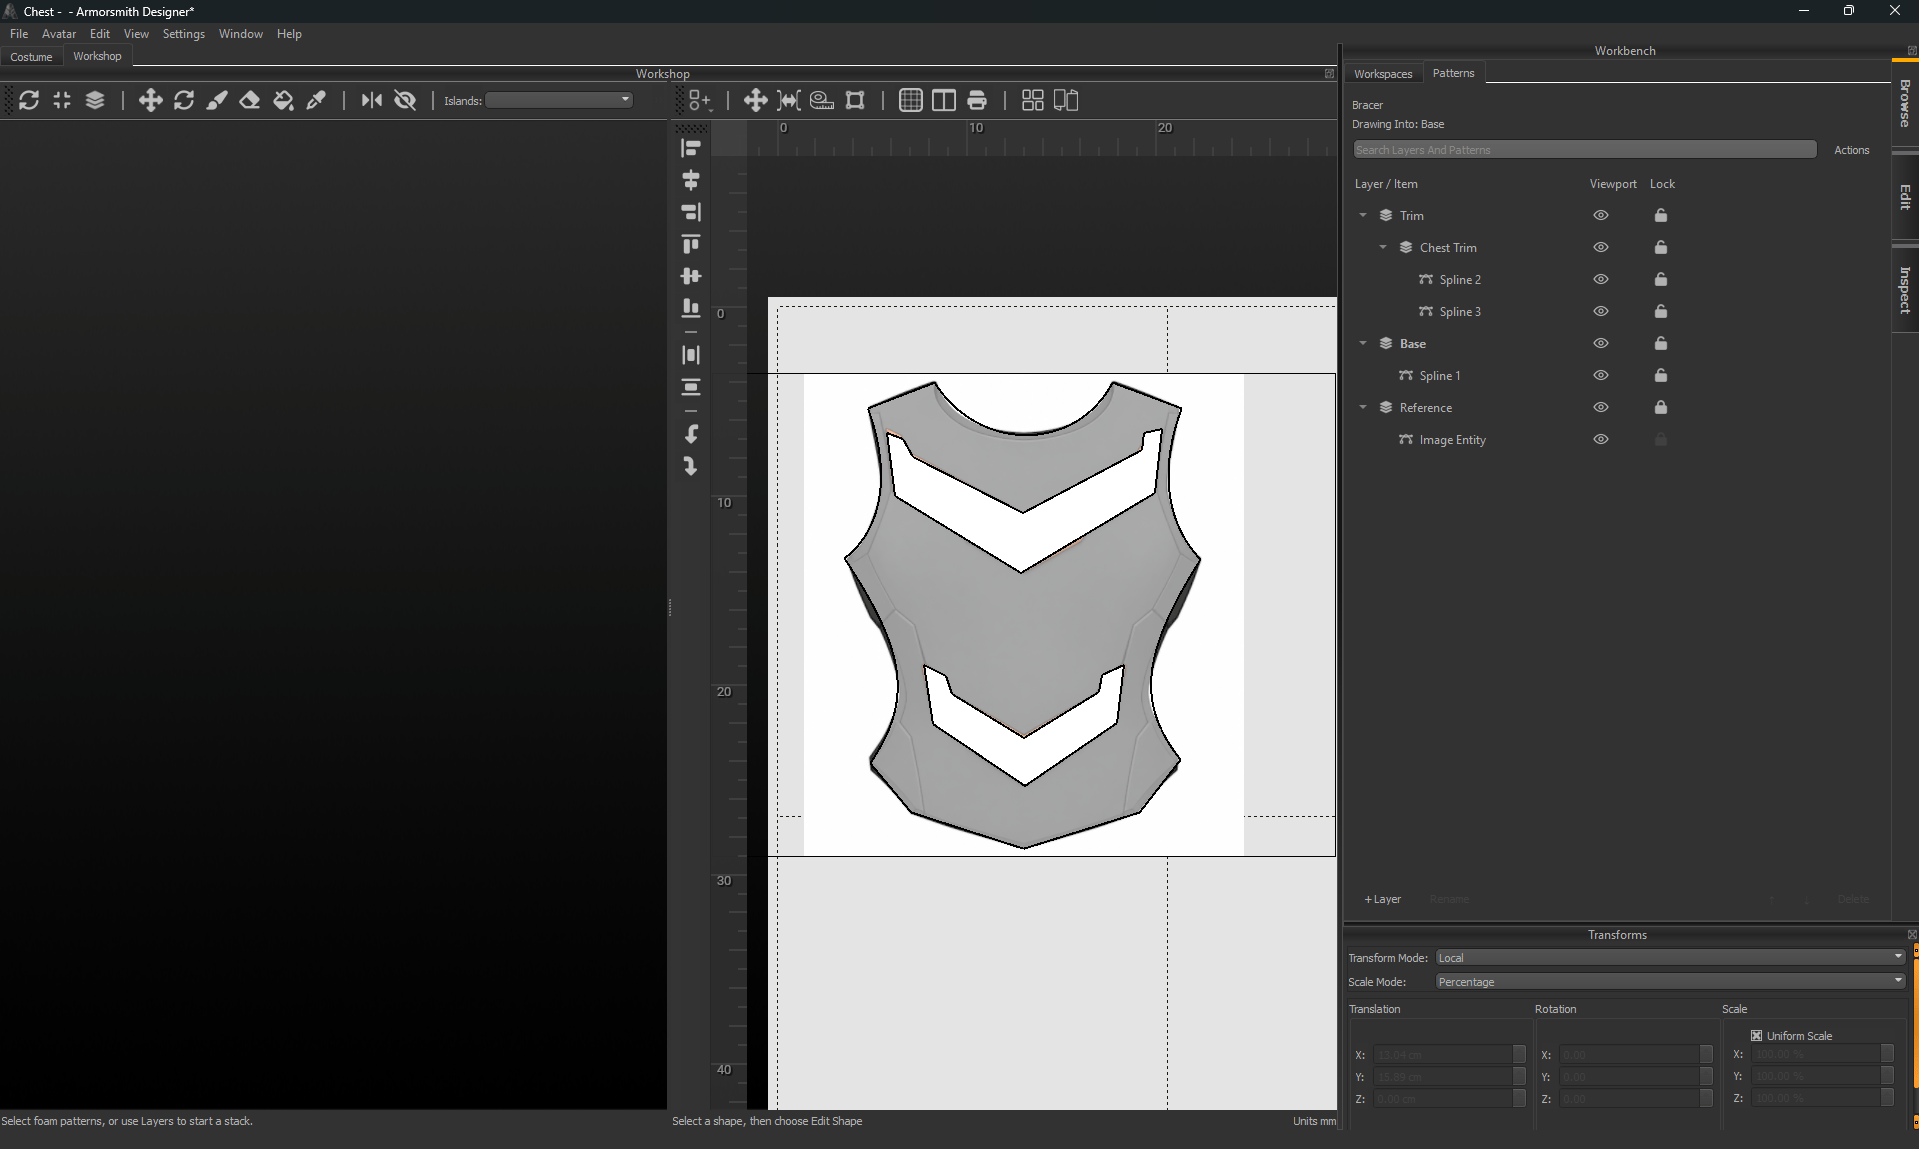Toggle the grid display icon
The width and height of the screenshot is (1919, 1149).
pos(910,100)
